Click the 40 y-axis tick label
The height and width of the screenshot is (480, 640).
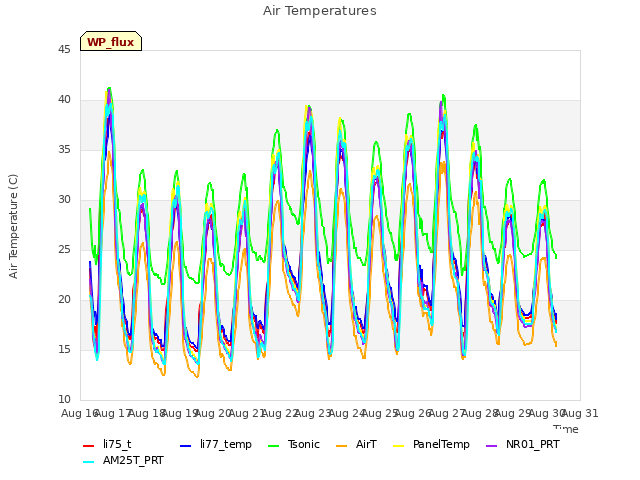point(64,99)
